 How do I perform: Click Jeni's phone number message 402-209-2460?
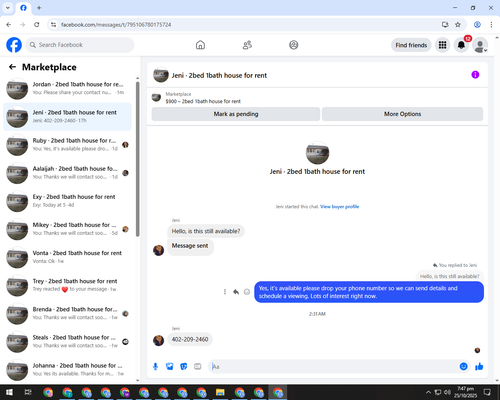coord(190,339)
